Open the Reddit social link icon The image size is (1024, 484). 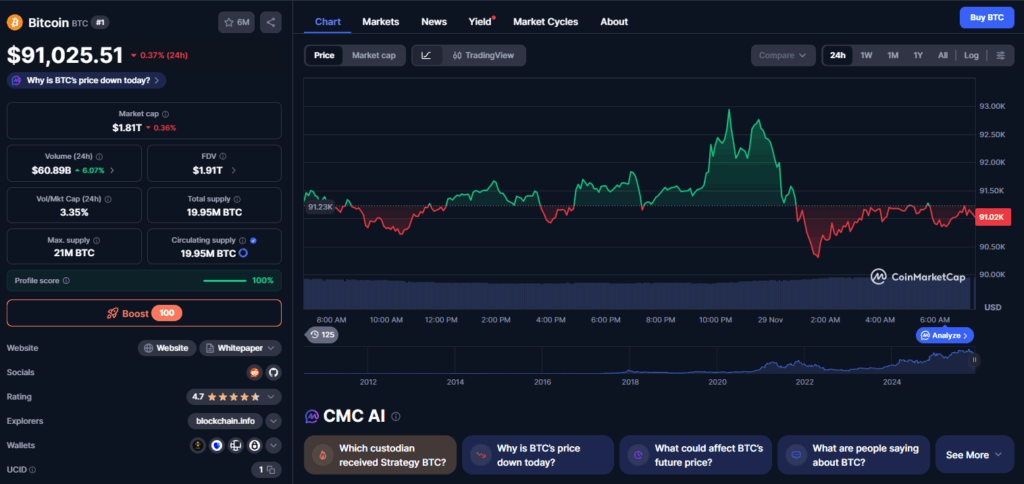pyautogui.click(x=254, y=372)
